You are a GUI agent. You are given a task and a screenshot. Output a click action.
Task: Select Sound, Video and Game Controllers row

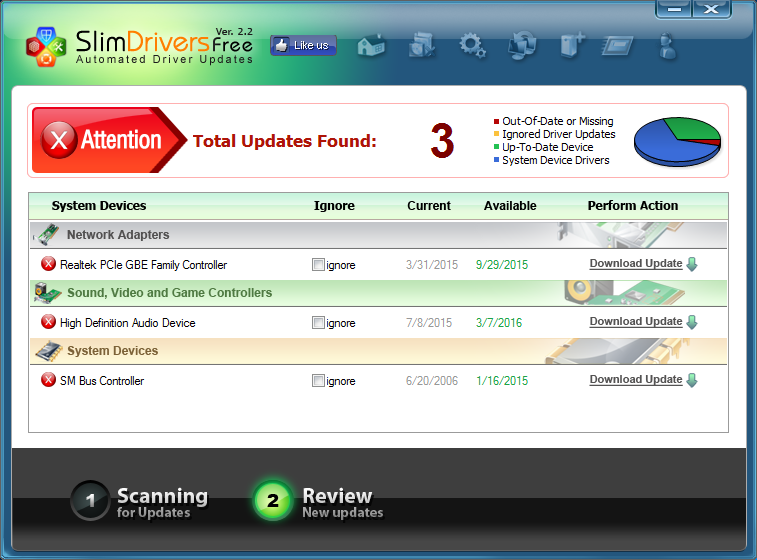coord(378,293)
